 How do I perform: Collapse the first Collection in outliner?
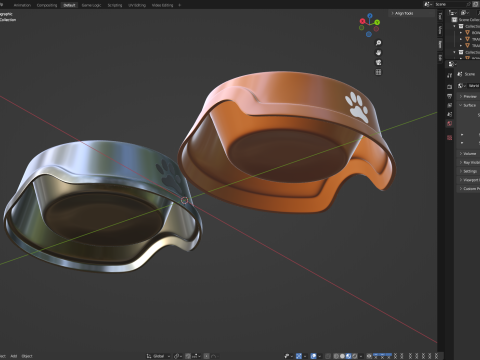click(x=454, y=26)
